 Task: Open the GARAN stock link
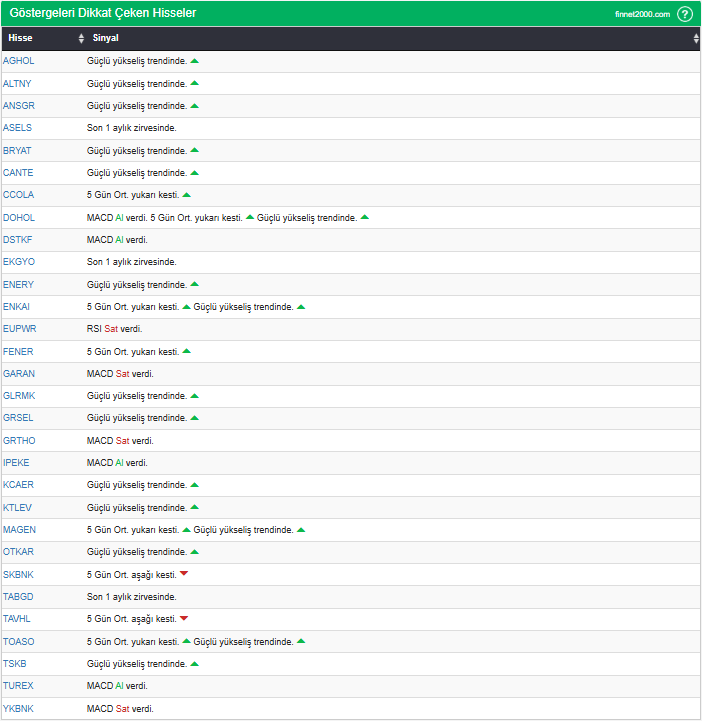[18, 373]
